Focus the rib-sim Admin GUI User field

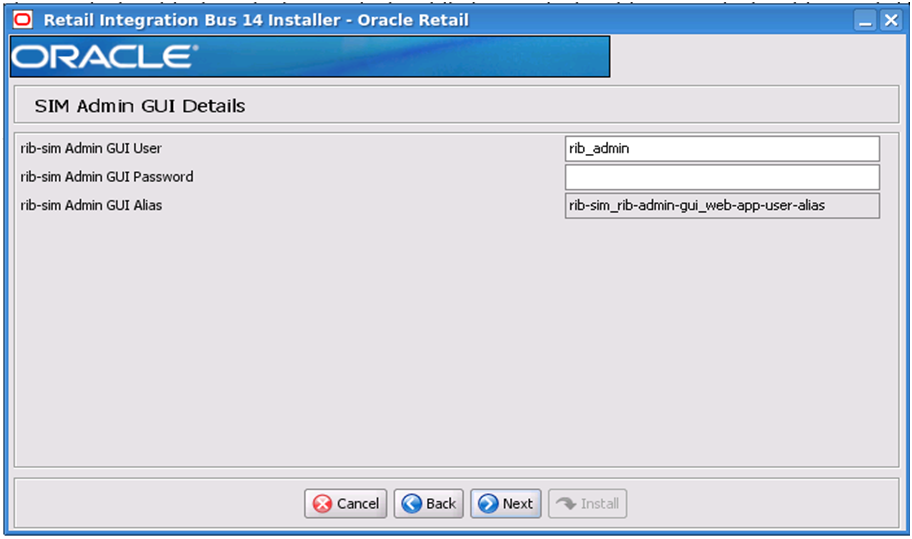[722, 149]
